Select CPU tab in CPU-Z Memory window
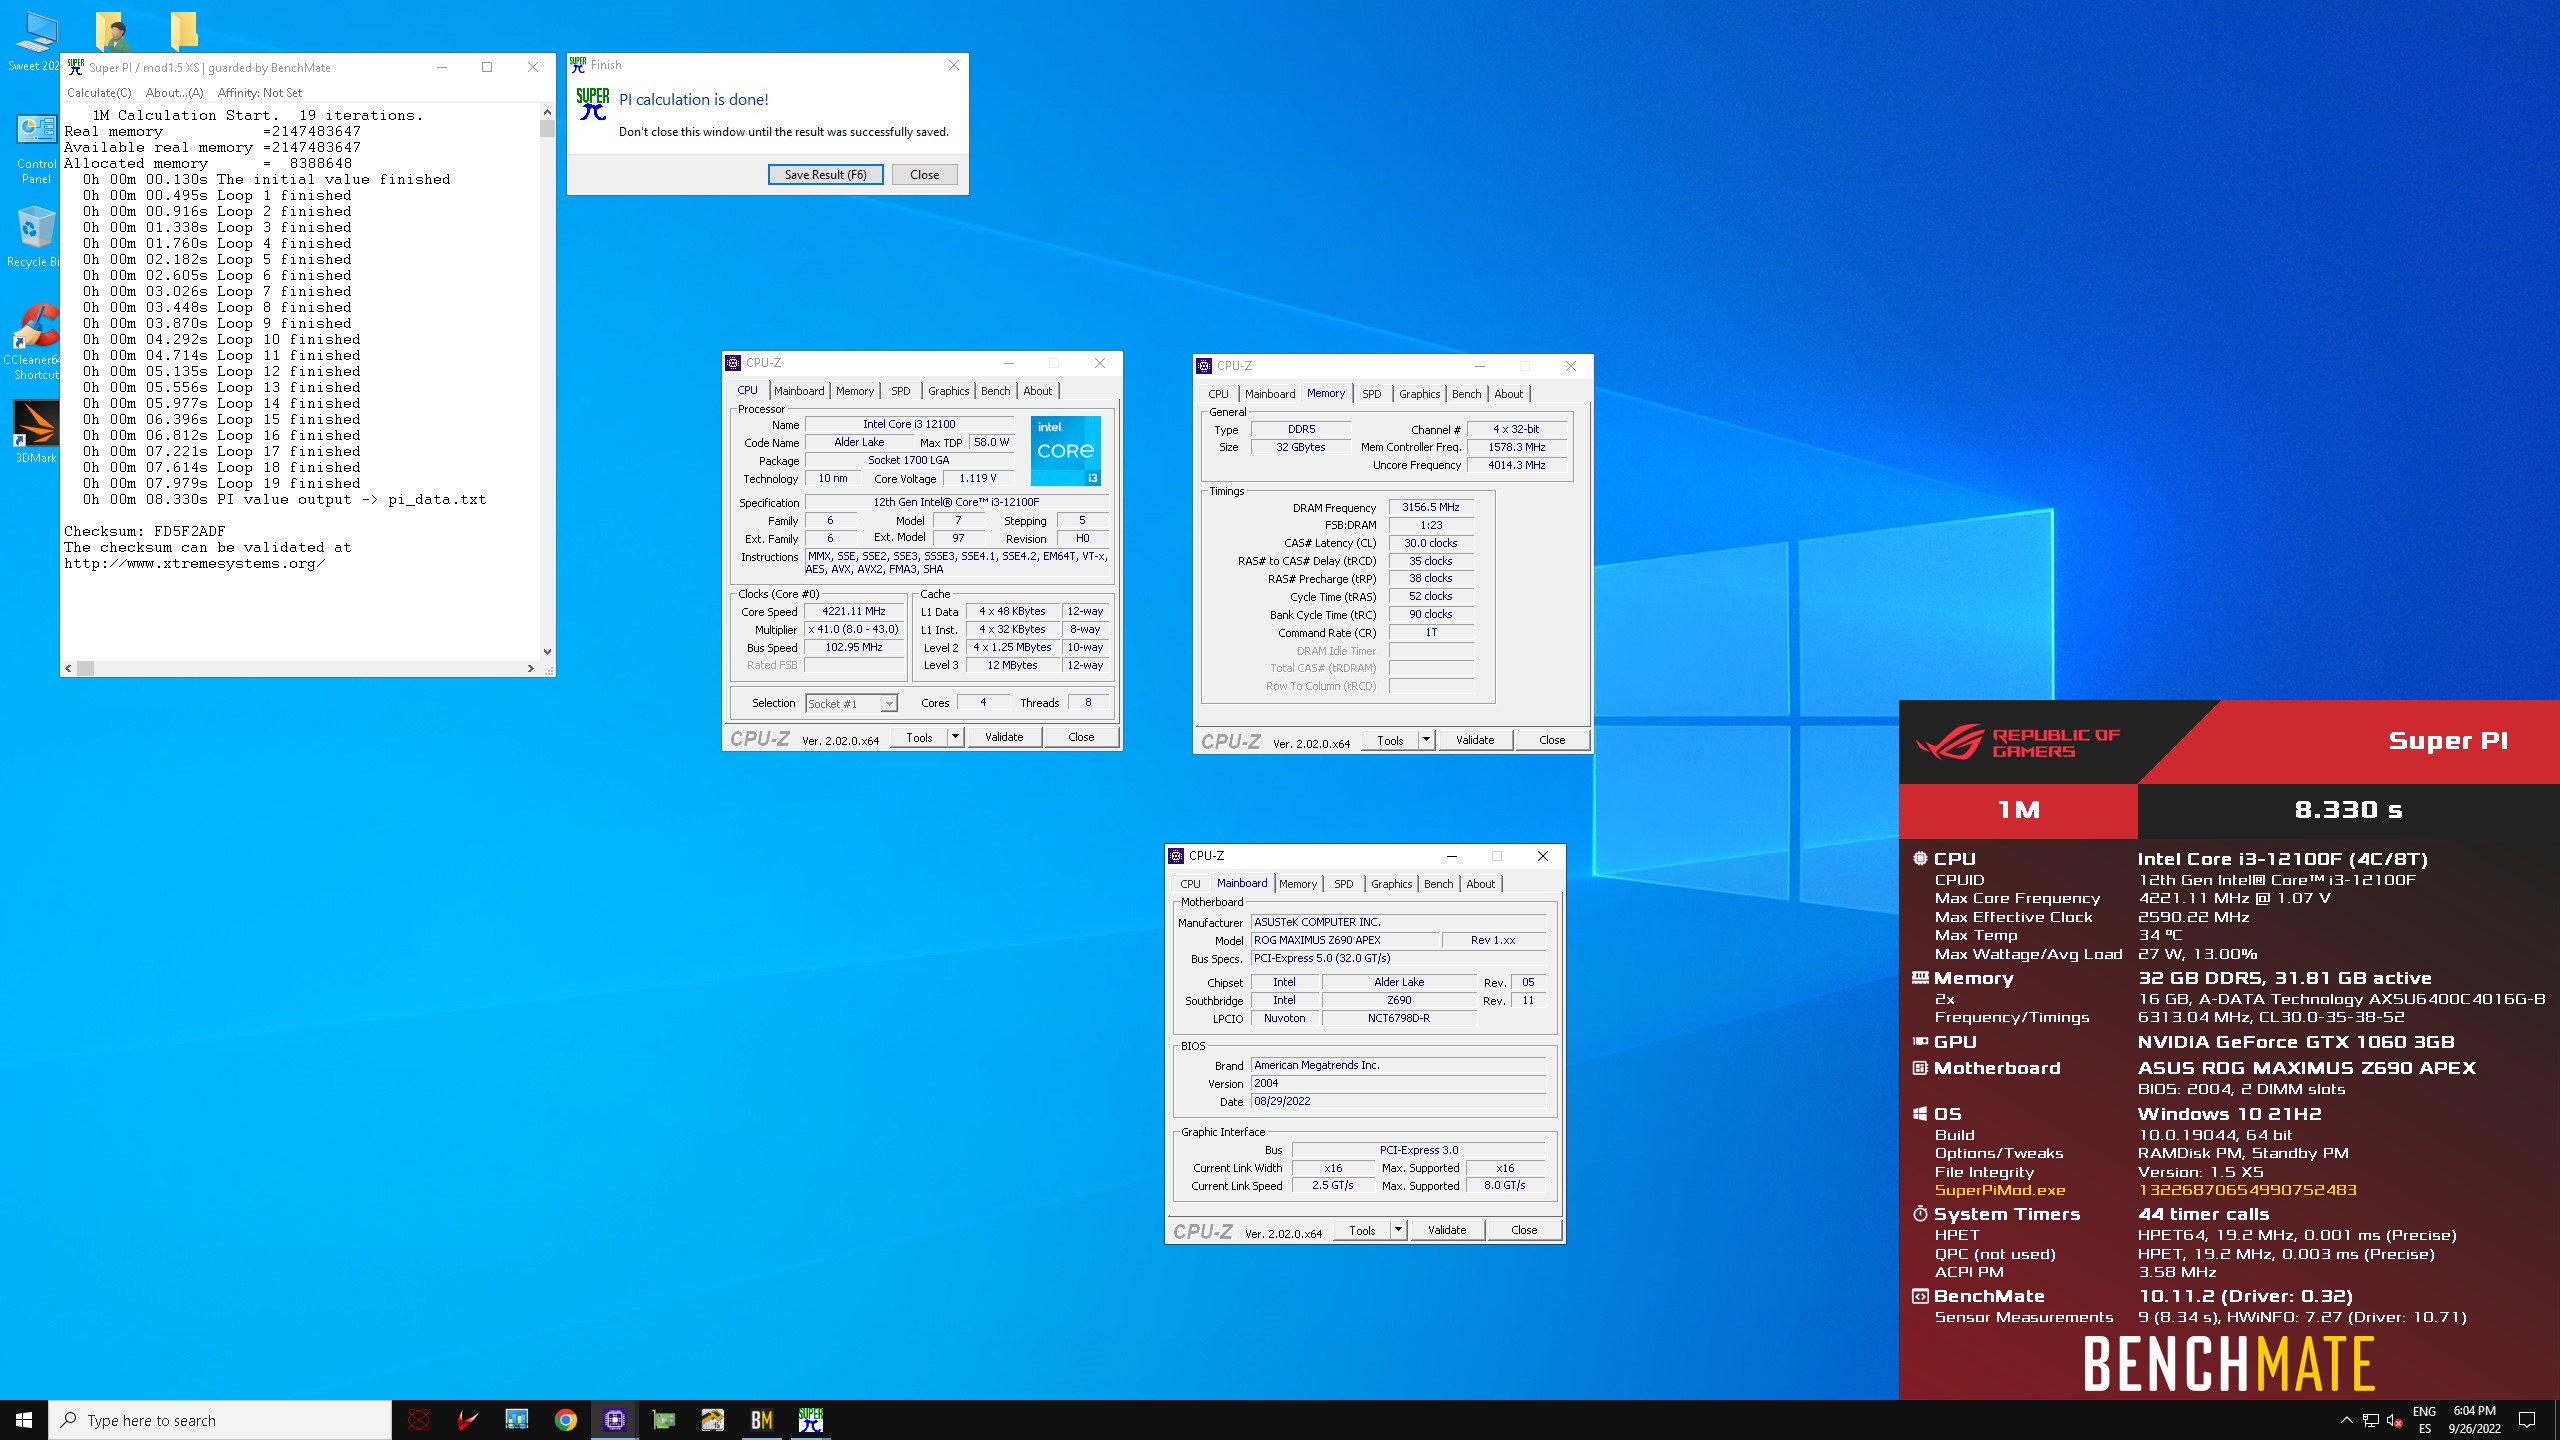 1218,394
